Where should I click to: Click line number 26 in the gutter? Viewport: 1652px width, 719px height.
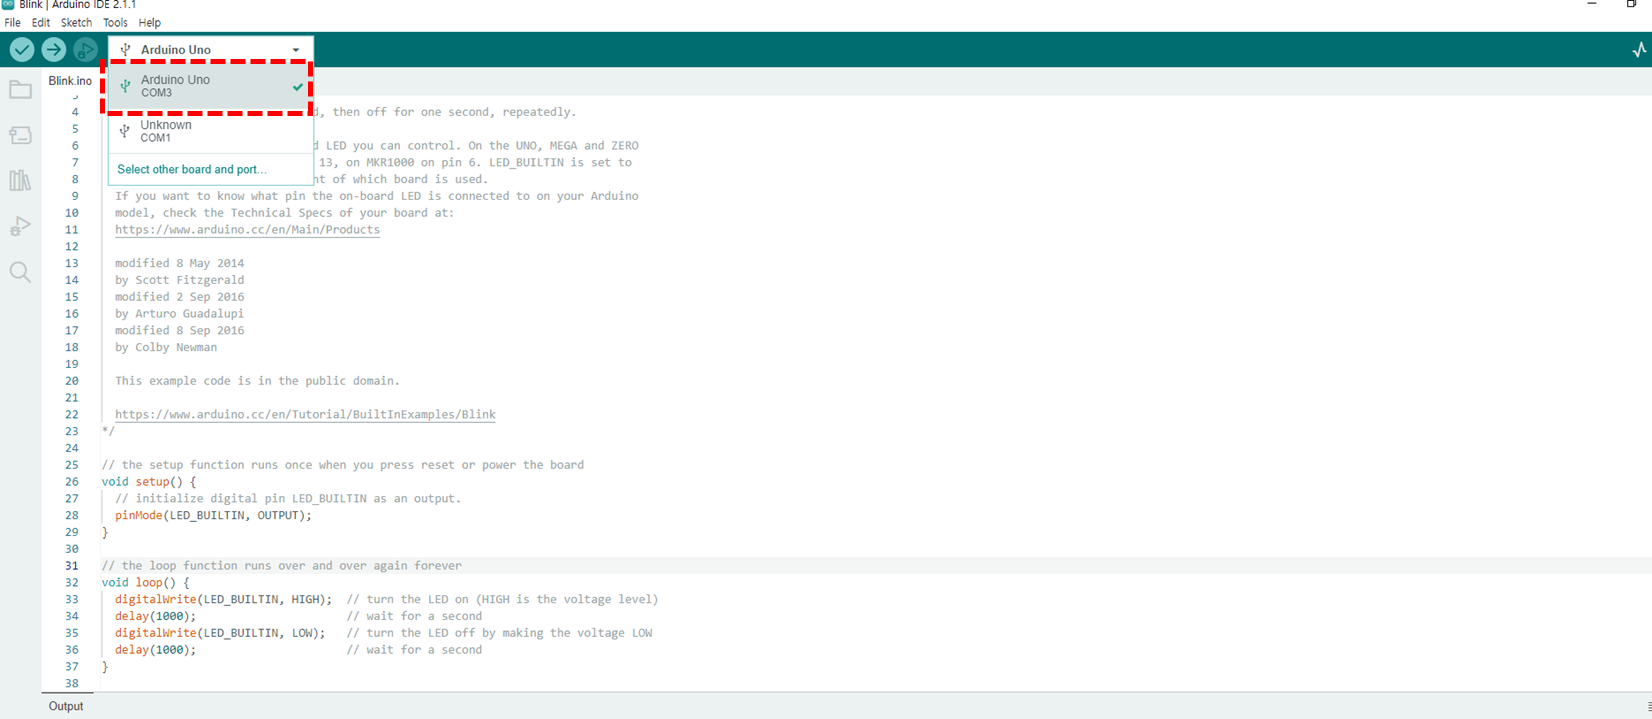point(72,481)
